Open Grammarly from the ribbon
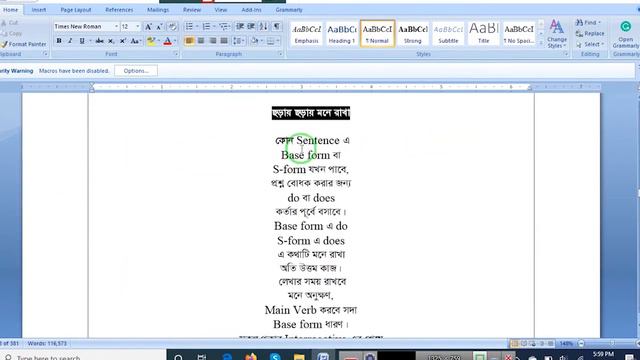This screenshot has height=360, width=640. pos(626,34)
